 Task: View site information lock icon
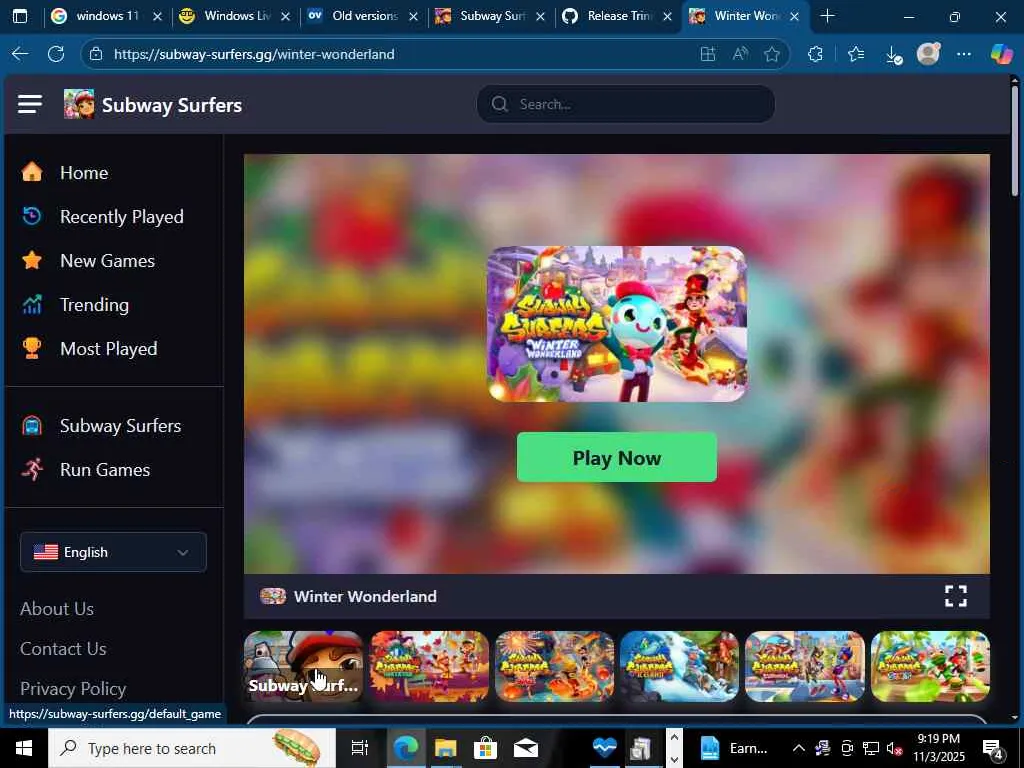96,54
